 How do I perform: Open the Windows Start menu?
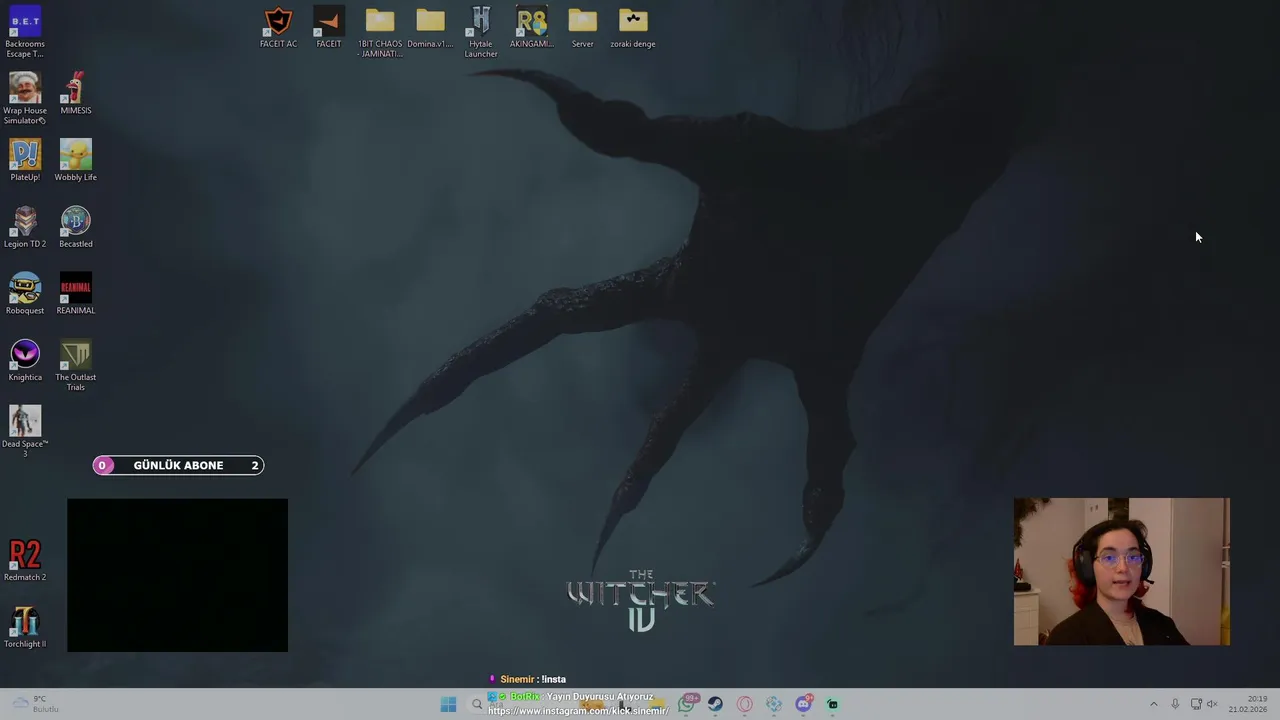pos(448,704)
